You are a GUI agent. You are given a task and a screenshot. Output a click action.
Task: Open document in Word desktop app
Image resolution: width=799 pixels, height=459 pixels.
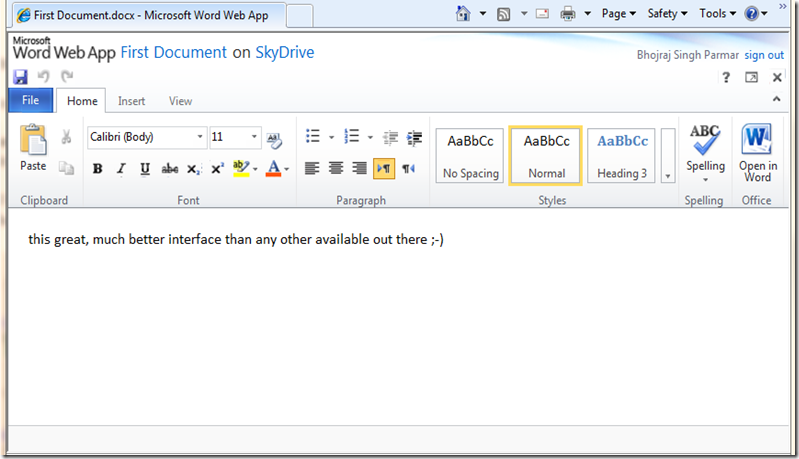tap(757, 153)
